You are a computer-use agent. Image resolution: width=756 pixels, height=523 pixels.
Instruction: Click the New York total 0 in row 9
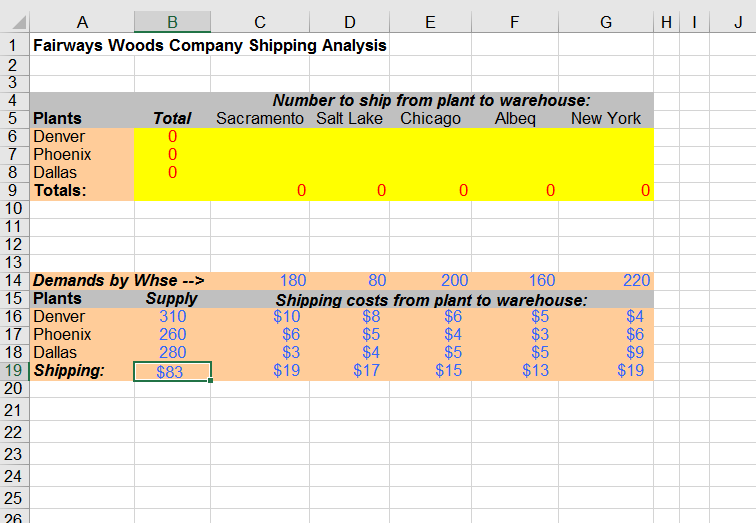point(606,191)
